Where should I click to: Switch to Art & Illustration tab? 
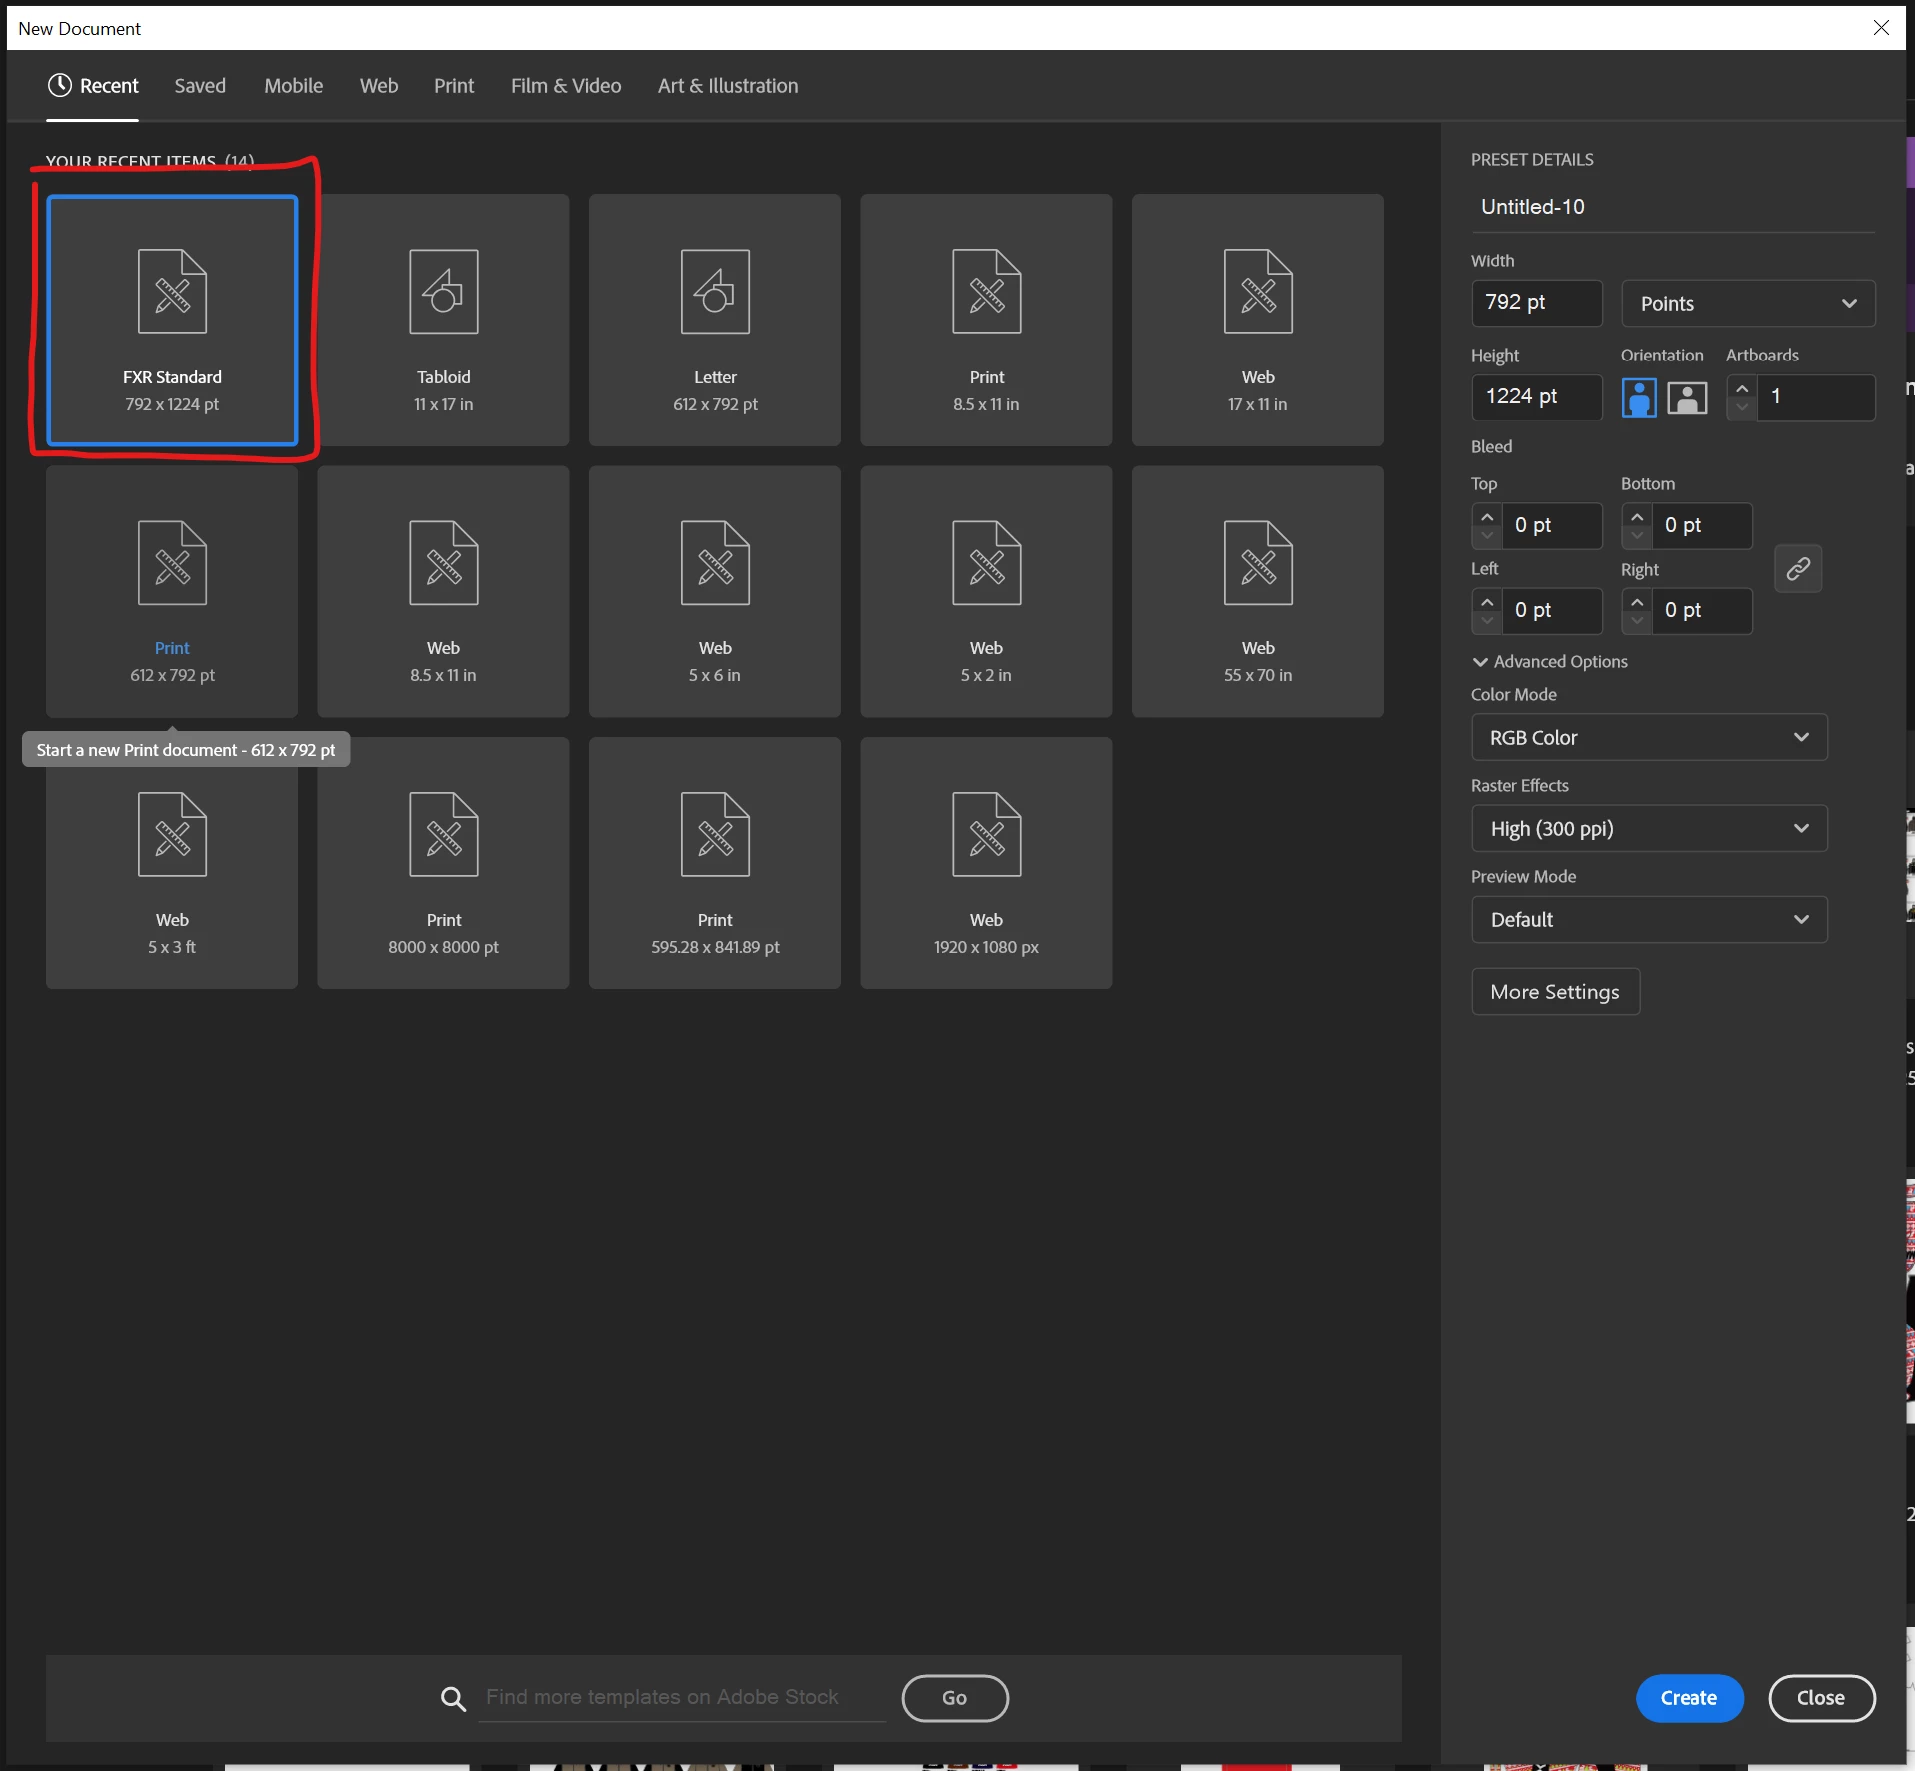[728, 86]
